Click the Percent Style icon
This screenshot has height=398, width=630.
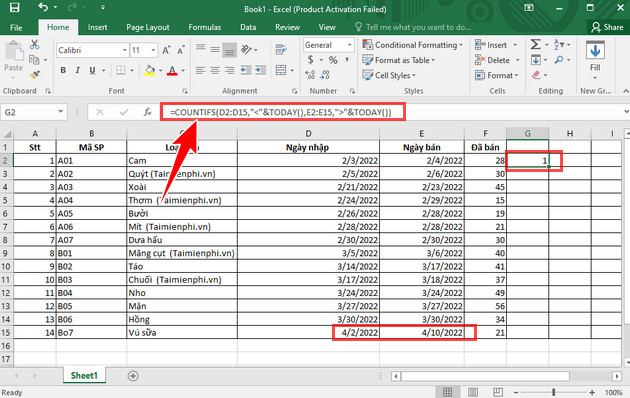click(333, 60)
